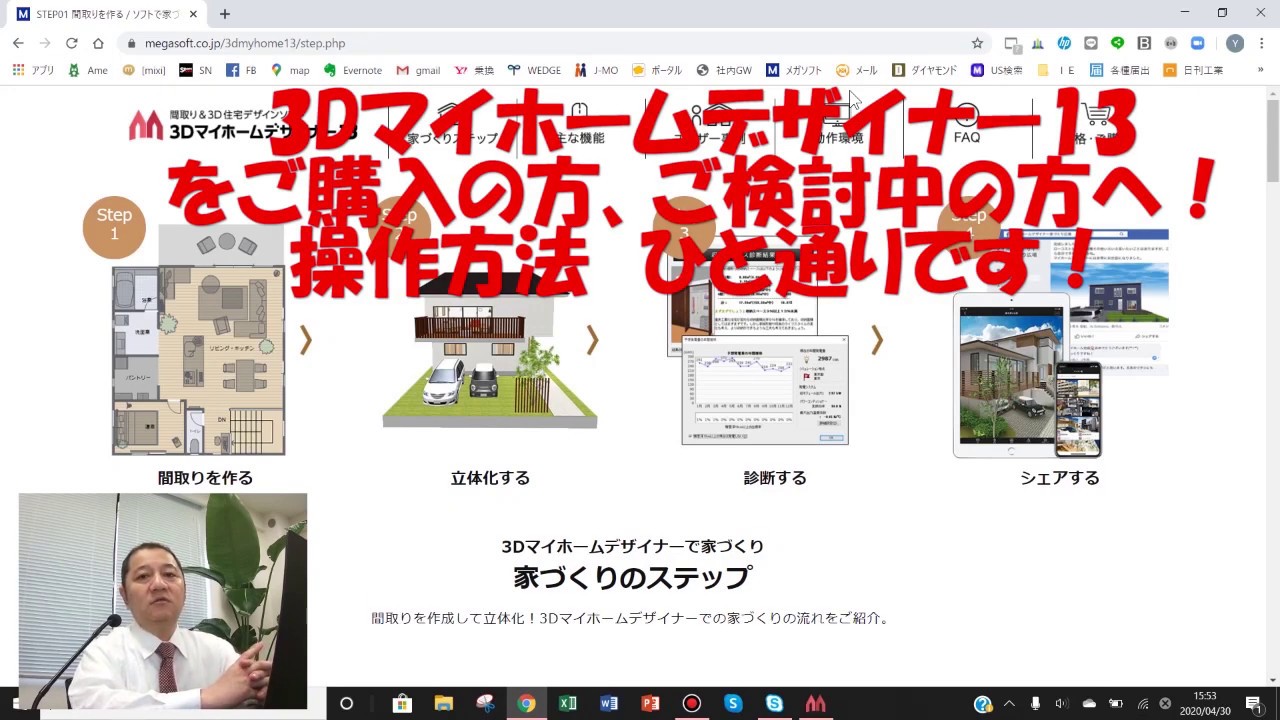
Task: Open the Evernote bookmark
Action: pos(352,70)
